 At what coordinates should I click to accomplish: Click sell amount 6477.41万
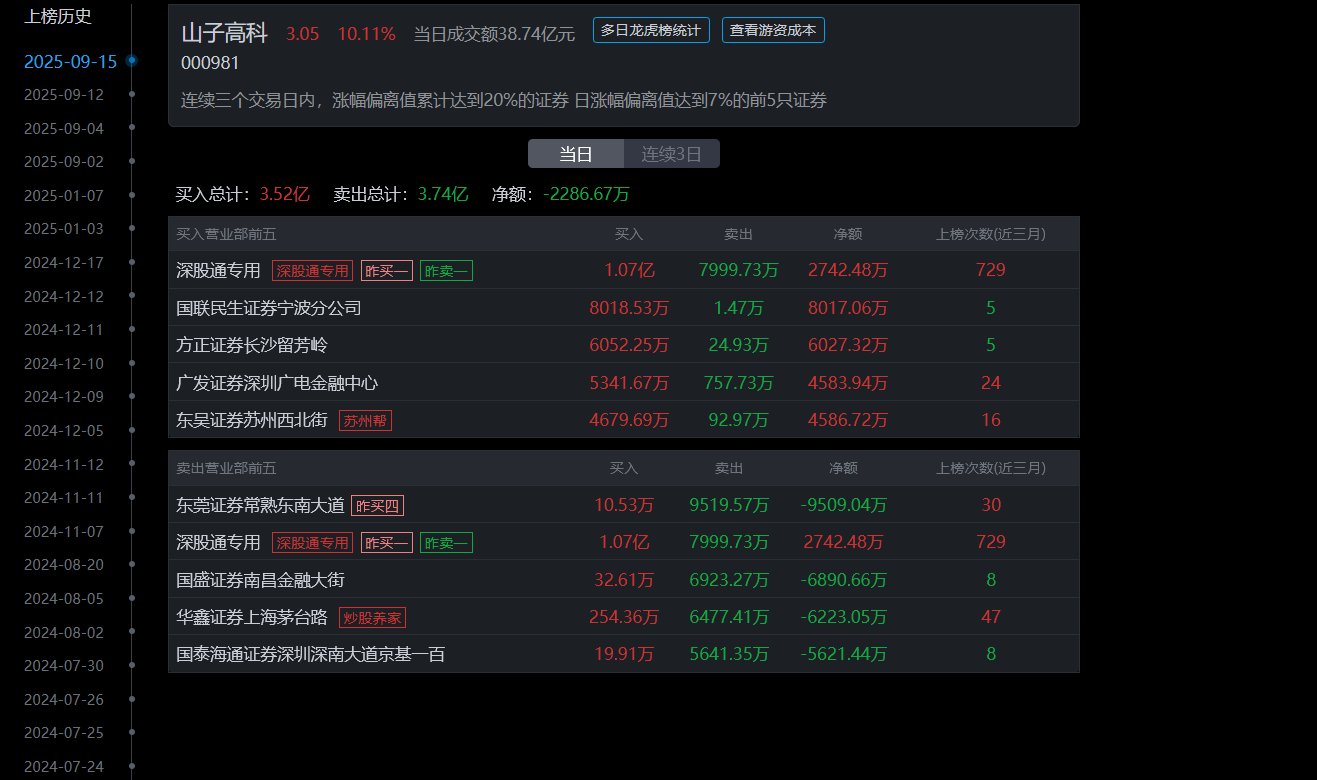coord(729,617)
